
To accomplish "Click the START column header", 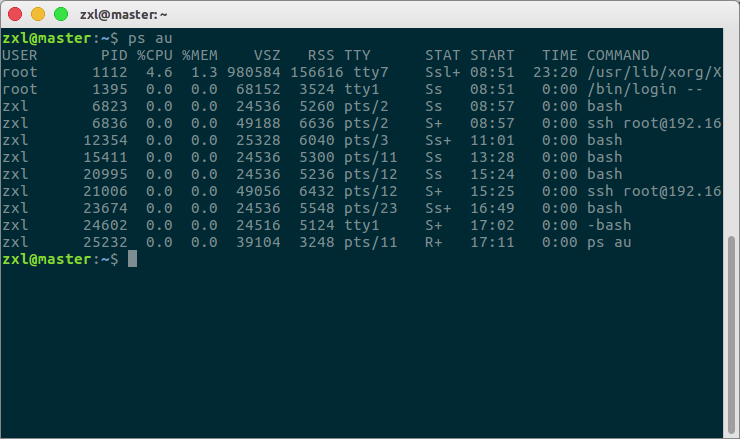I will pos(492,55).
